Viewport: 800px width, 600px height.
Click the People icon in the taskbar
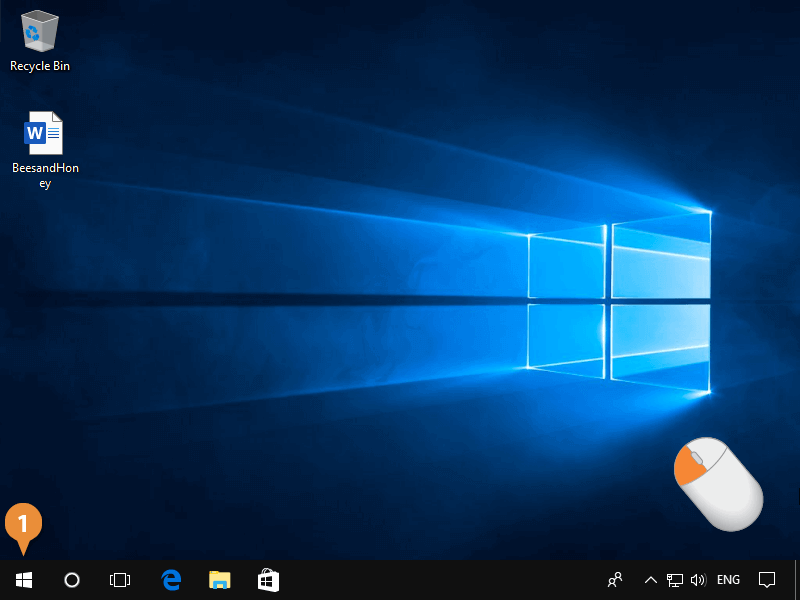tap(615, 580)
